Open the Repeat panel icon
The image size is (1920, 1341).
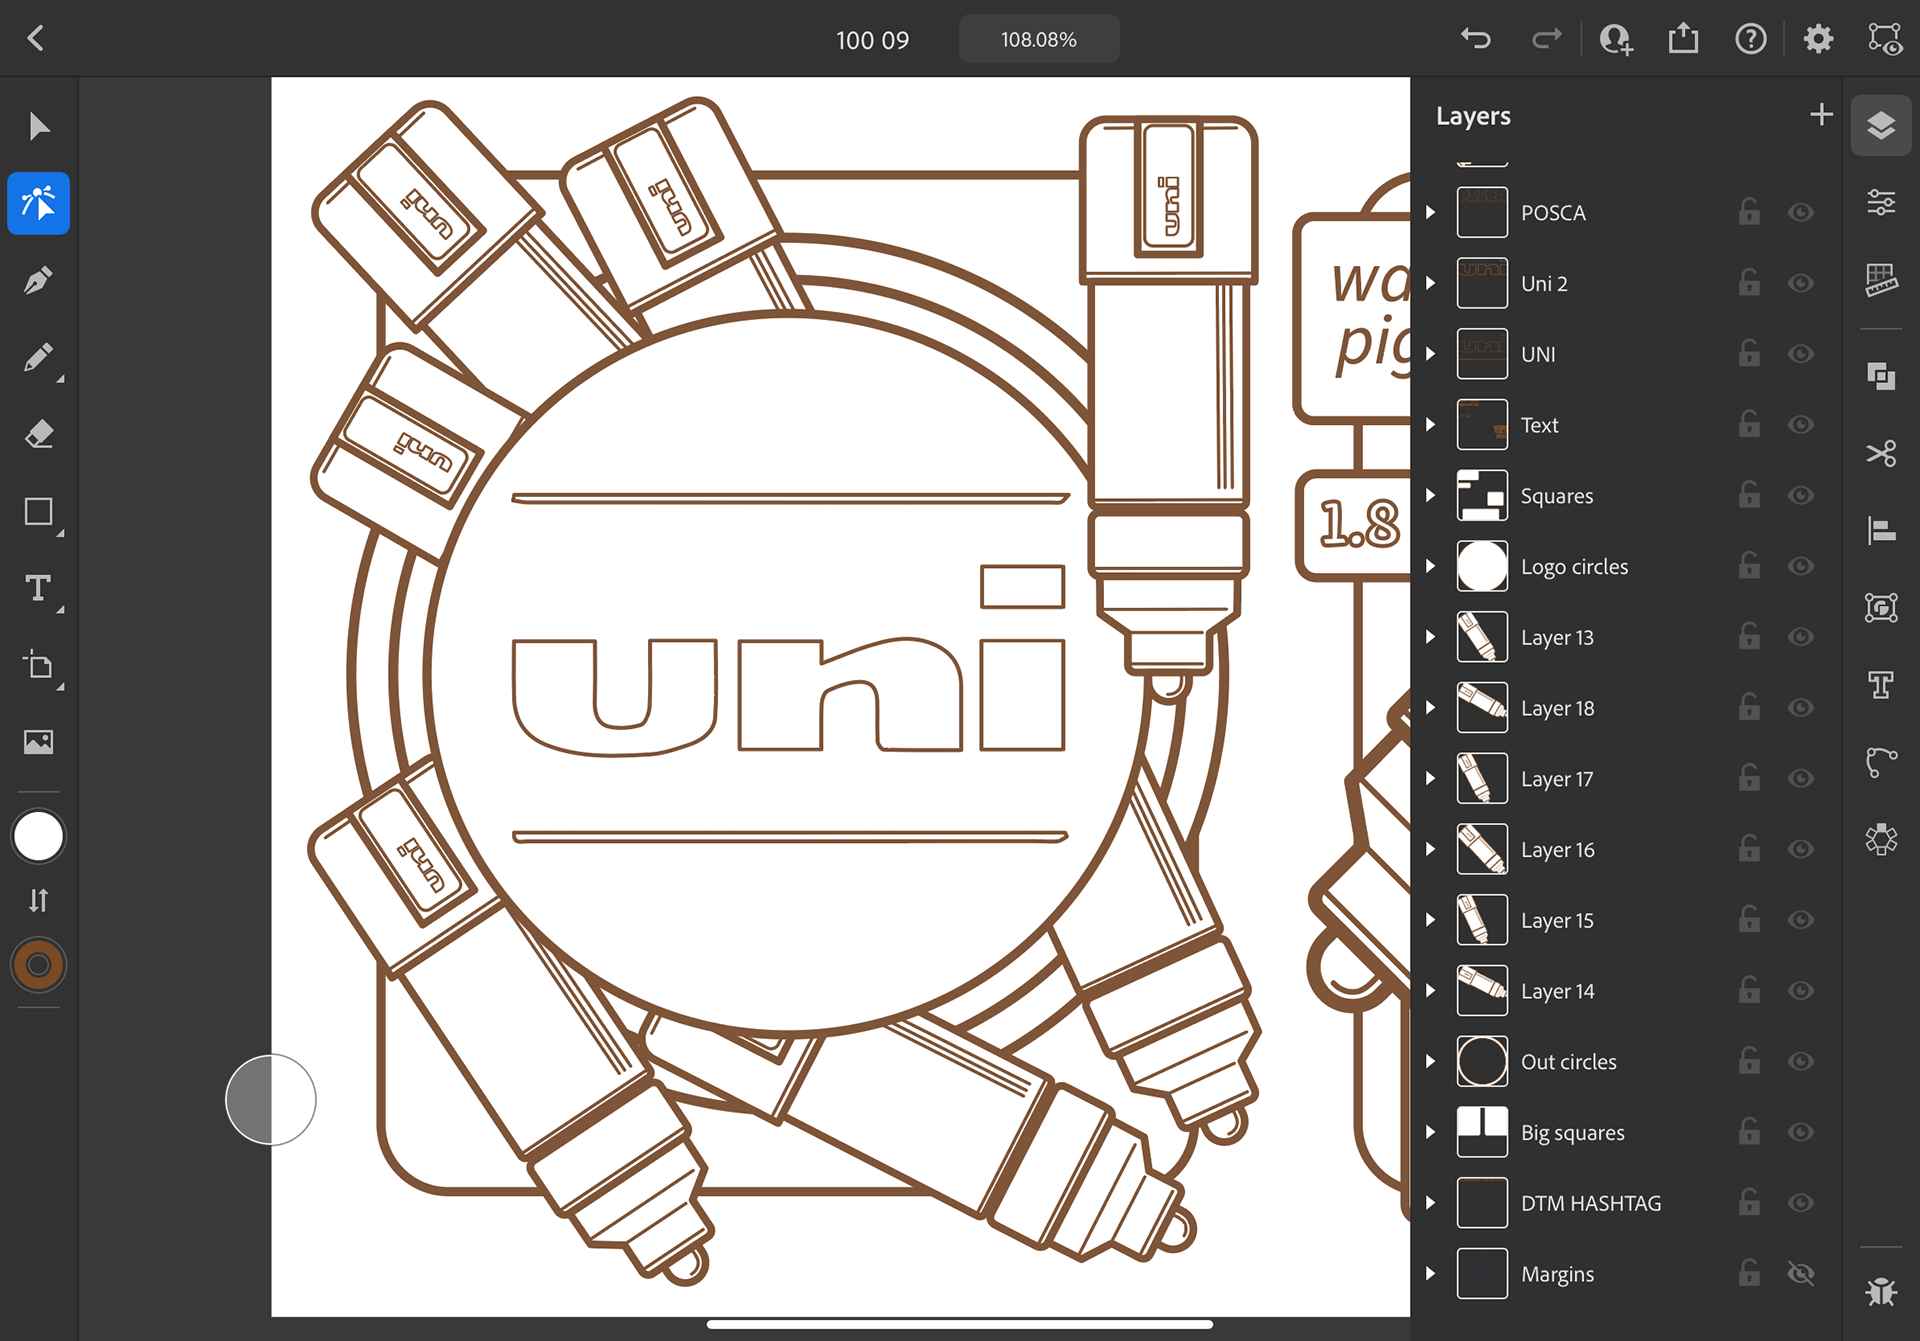(x=1881, y=839)
